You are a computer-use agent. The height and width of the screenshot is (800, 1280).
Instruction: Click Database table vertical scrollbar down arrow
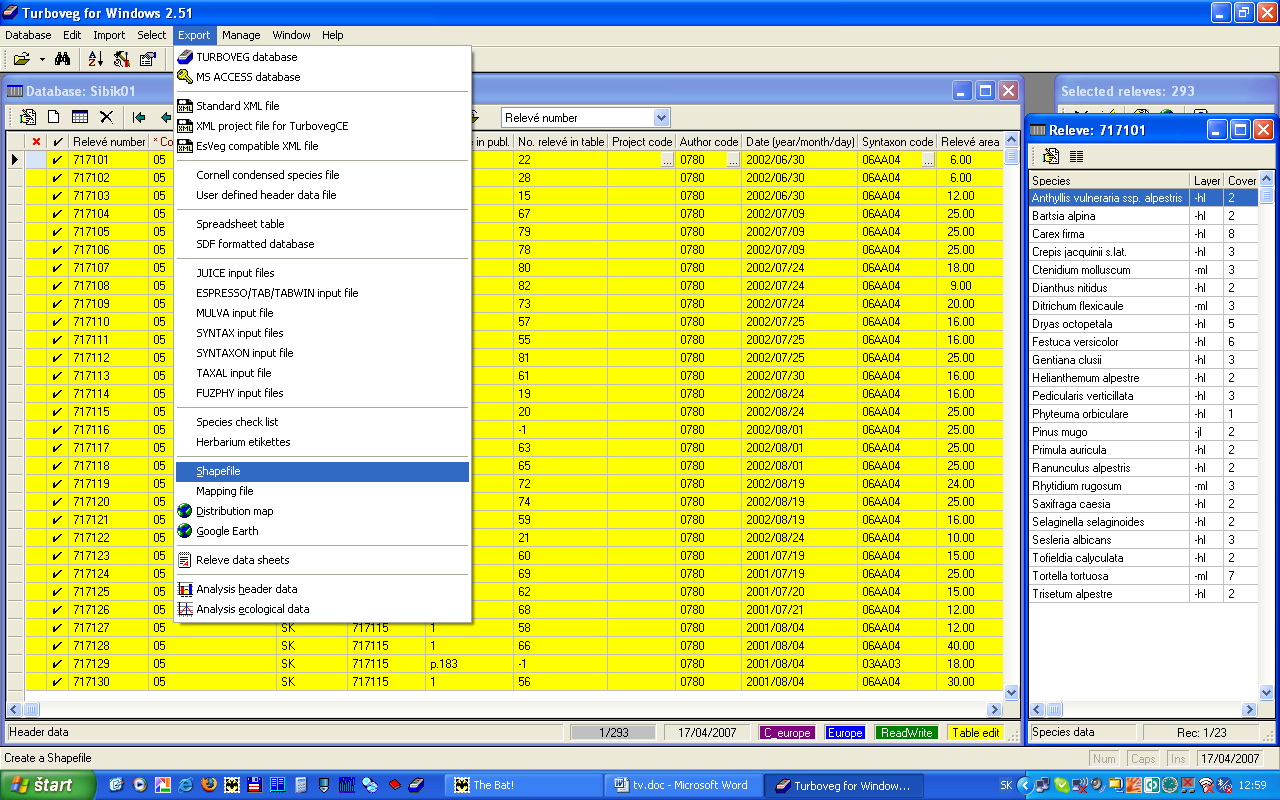[1011, 692]
